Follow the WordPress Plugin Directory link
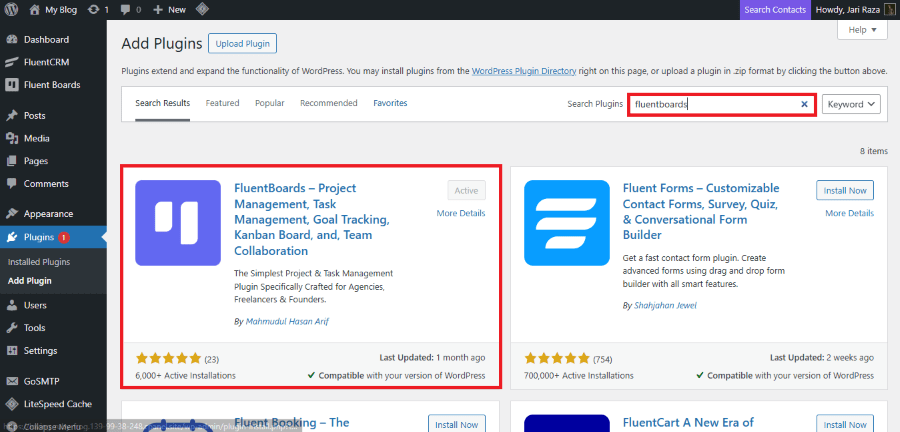The image size is (900, 432). pos(524,71)
